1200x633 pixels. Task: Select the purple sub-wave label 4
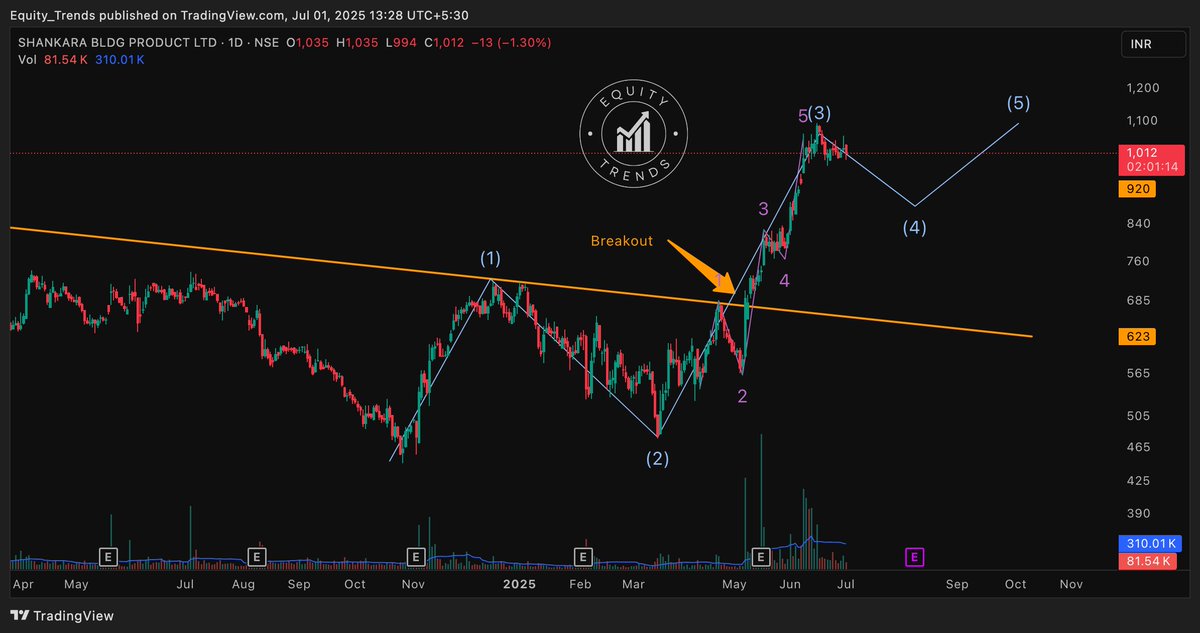coord(785,281)
